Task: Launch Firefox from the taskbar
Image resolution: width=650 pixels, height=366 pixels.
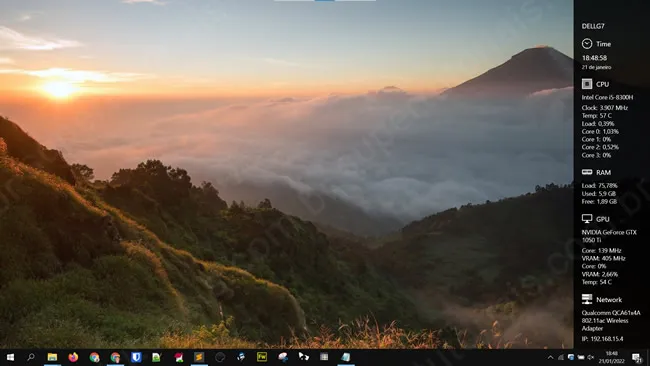Action: (73, 357)
